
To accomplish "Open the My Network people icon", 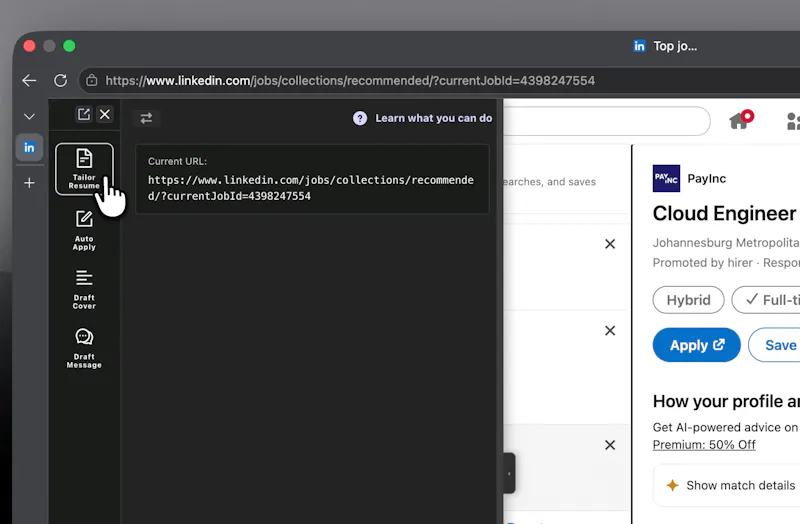I will (x=793, y=121).
